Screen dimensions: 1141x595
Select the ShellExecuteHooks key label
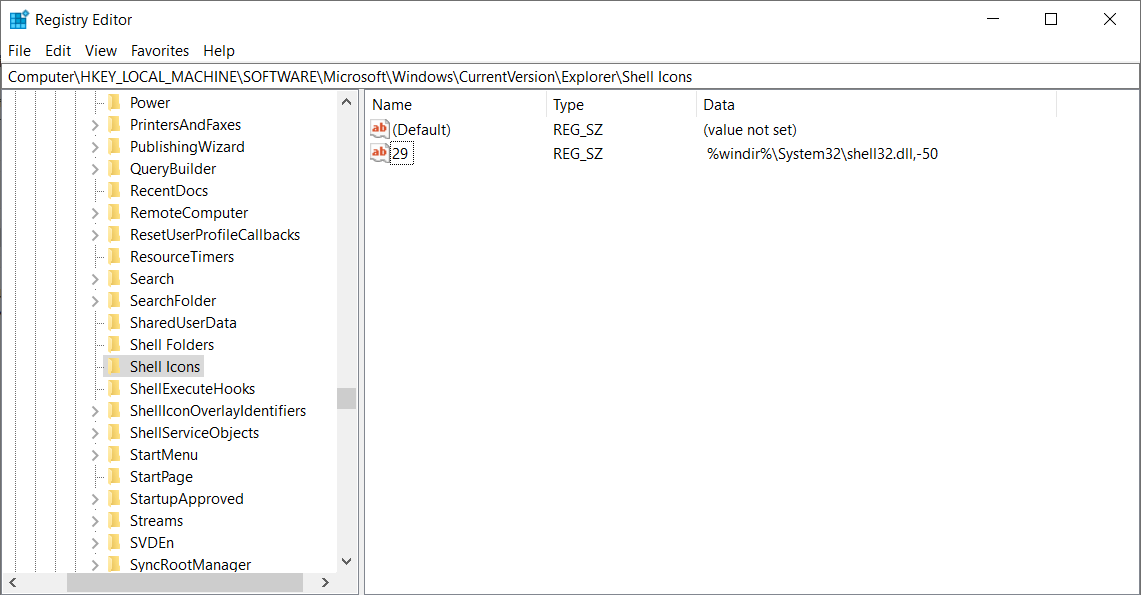pos(192,388)
